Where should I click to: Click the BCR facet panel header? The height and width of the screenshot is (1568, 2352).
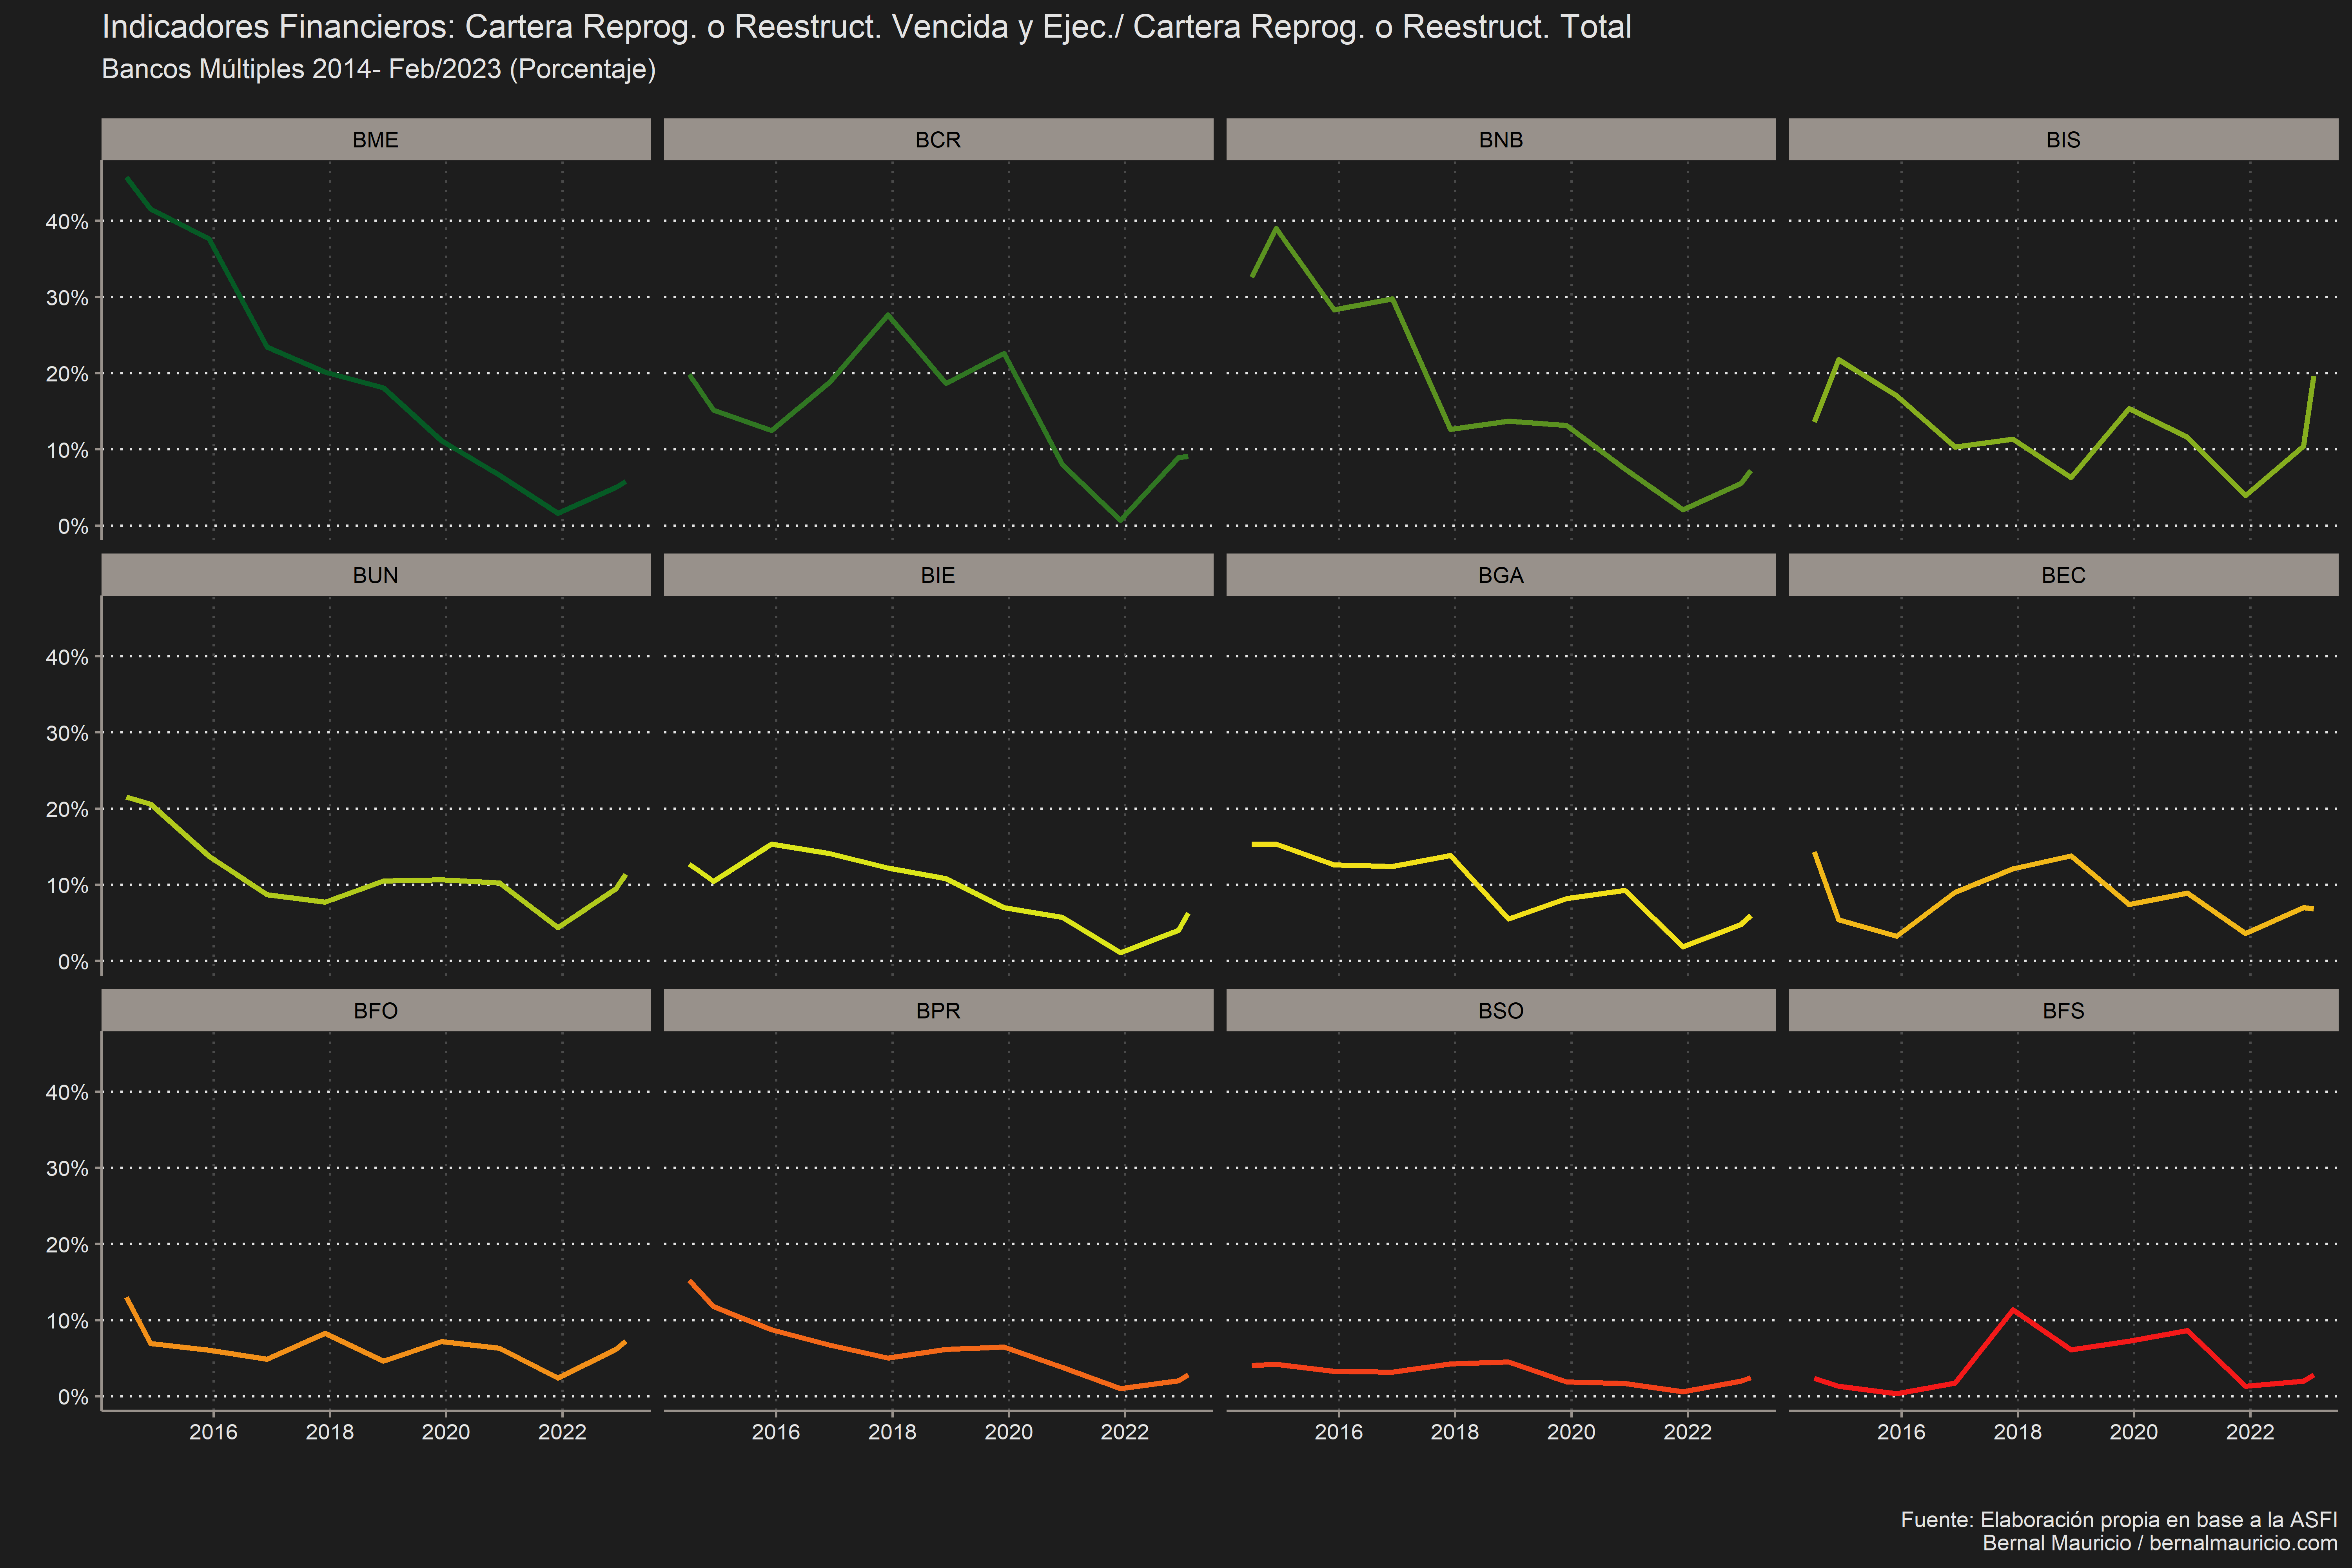938,139
